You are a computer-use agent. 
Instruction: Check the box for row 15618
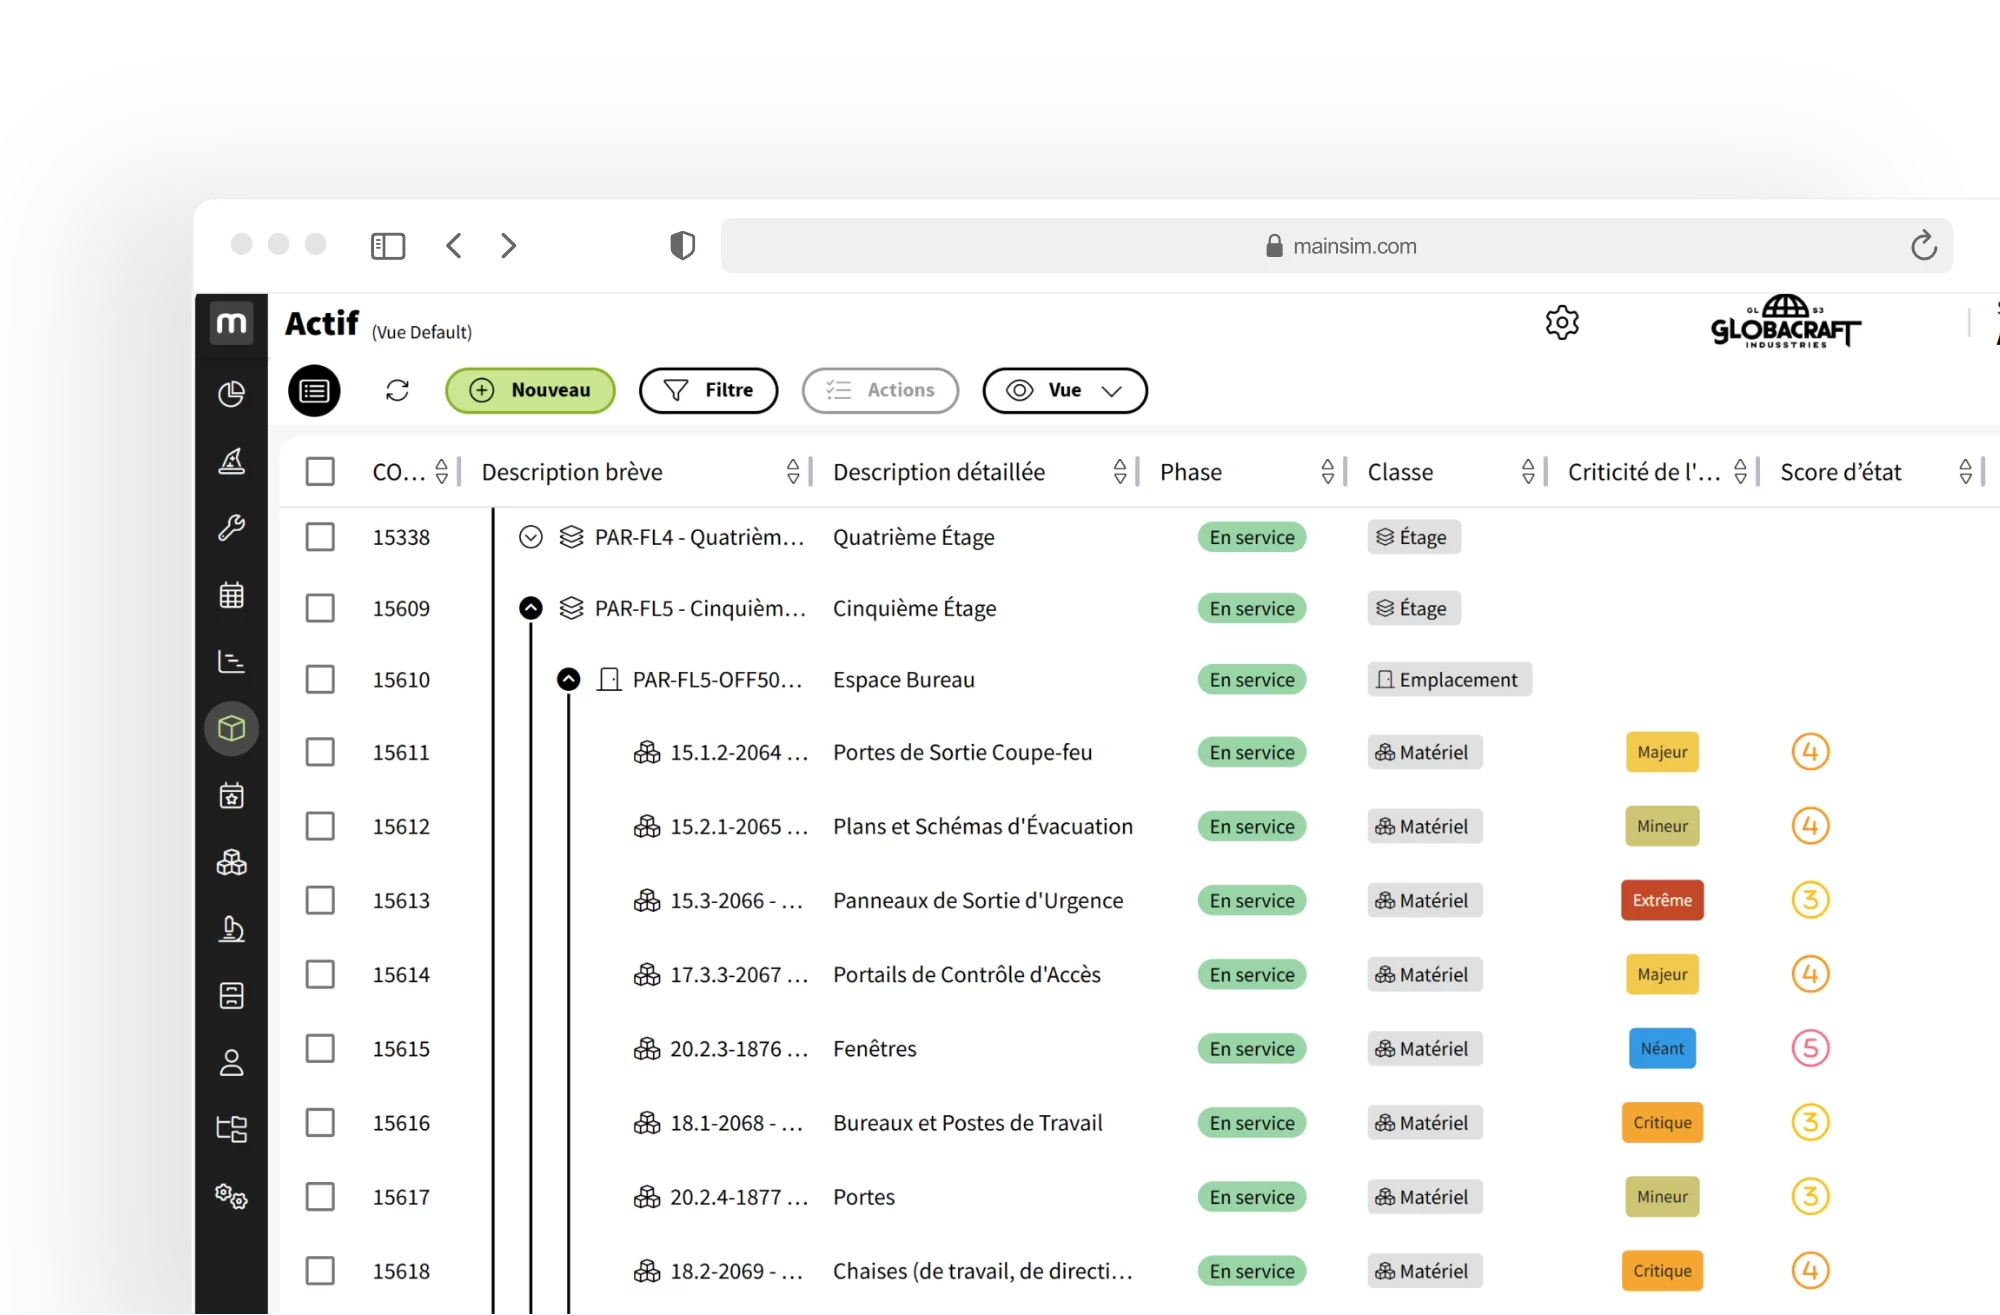click(320, 1271)
